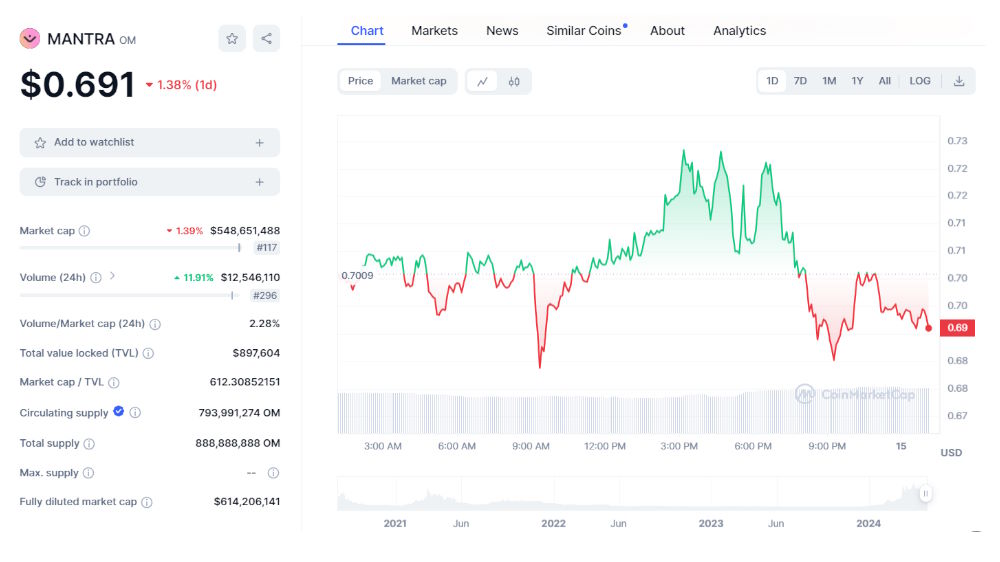The width and height of the screenshot is (1000, 562).
Task: Click the volume bars under the chart
Action: 633,413
